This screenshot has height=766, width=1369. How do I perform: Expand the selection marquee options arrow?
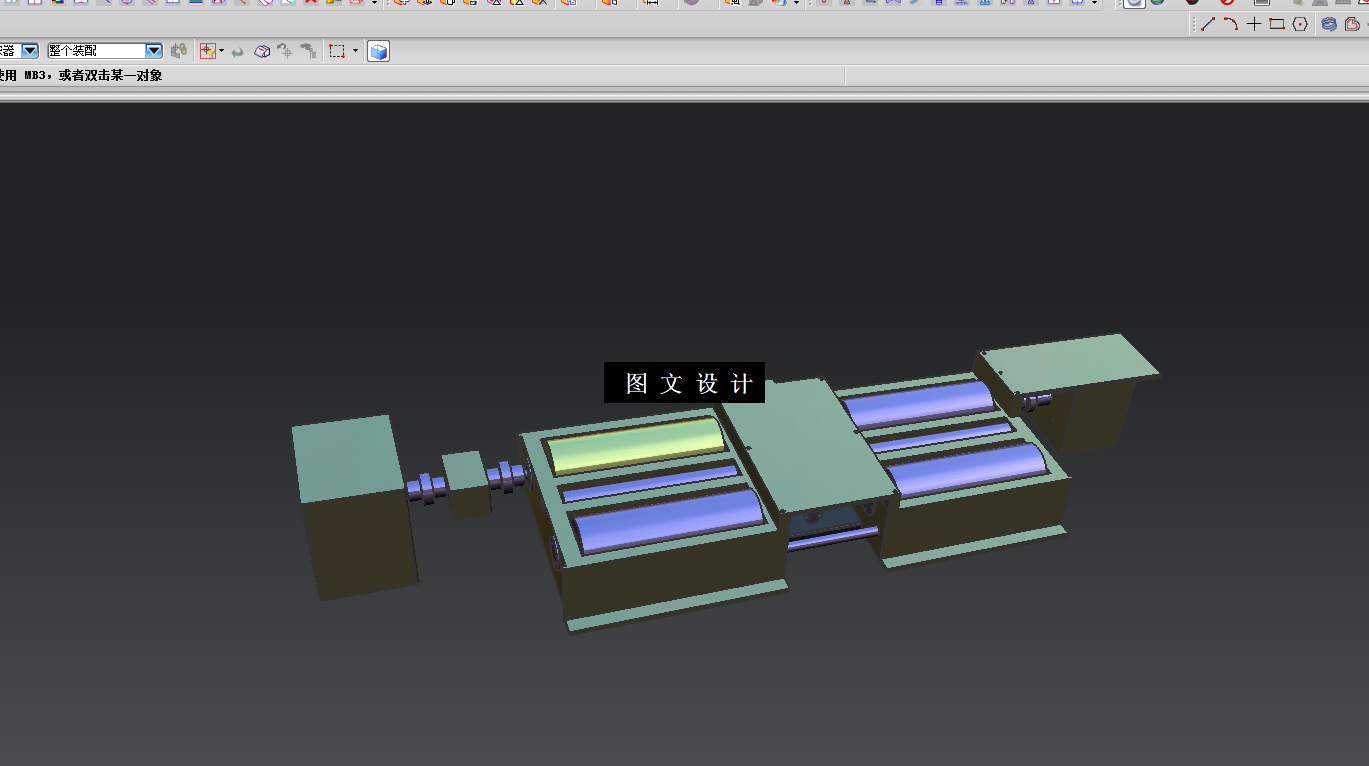tap(355, 51)
